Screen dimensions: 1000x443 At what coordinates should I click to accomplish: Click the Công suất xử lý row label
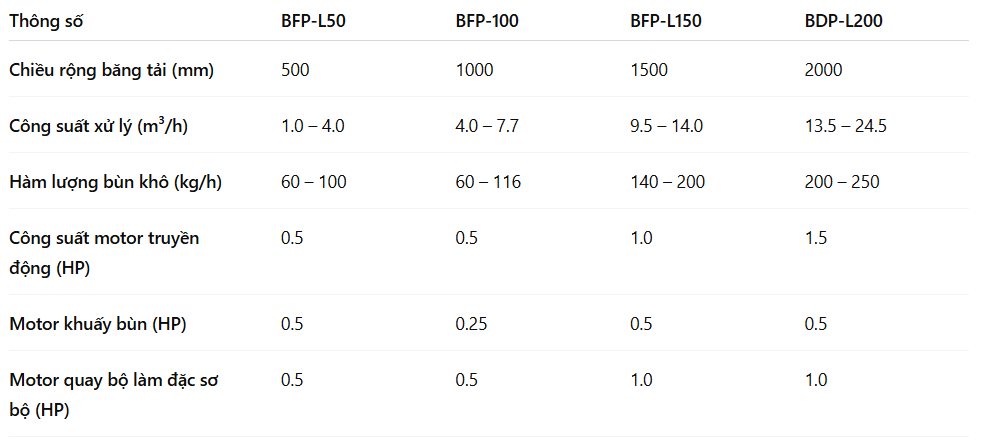pos(99,126)
